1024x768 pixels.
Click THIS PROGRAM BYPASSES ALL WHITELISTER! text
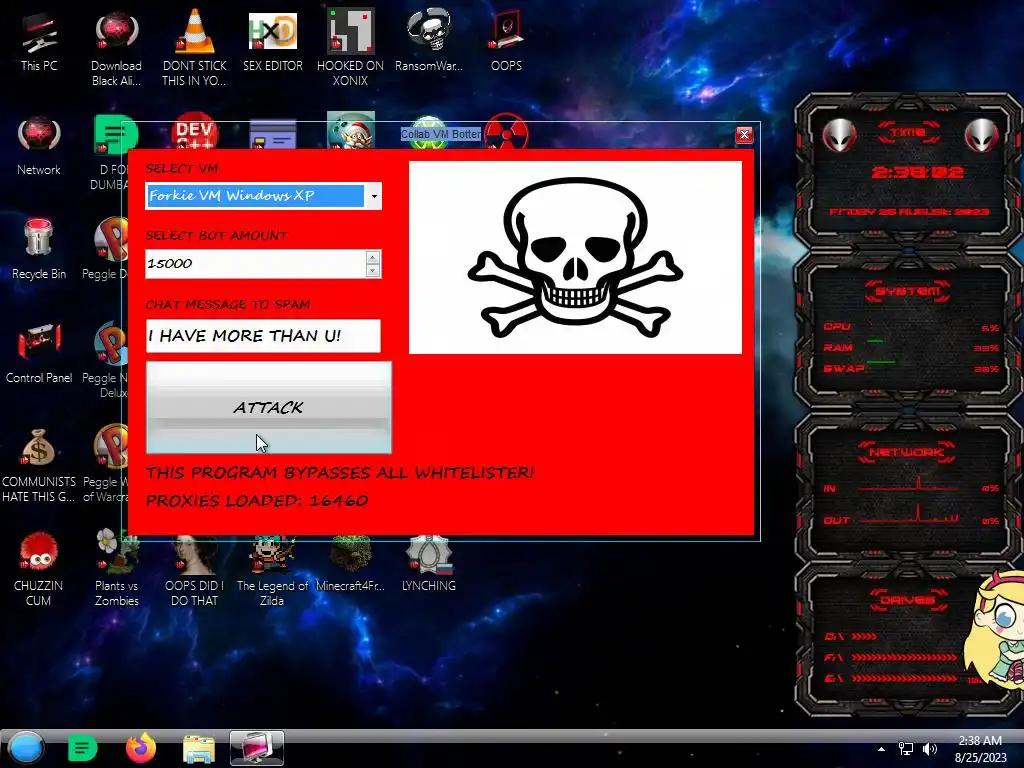point(340,472)
